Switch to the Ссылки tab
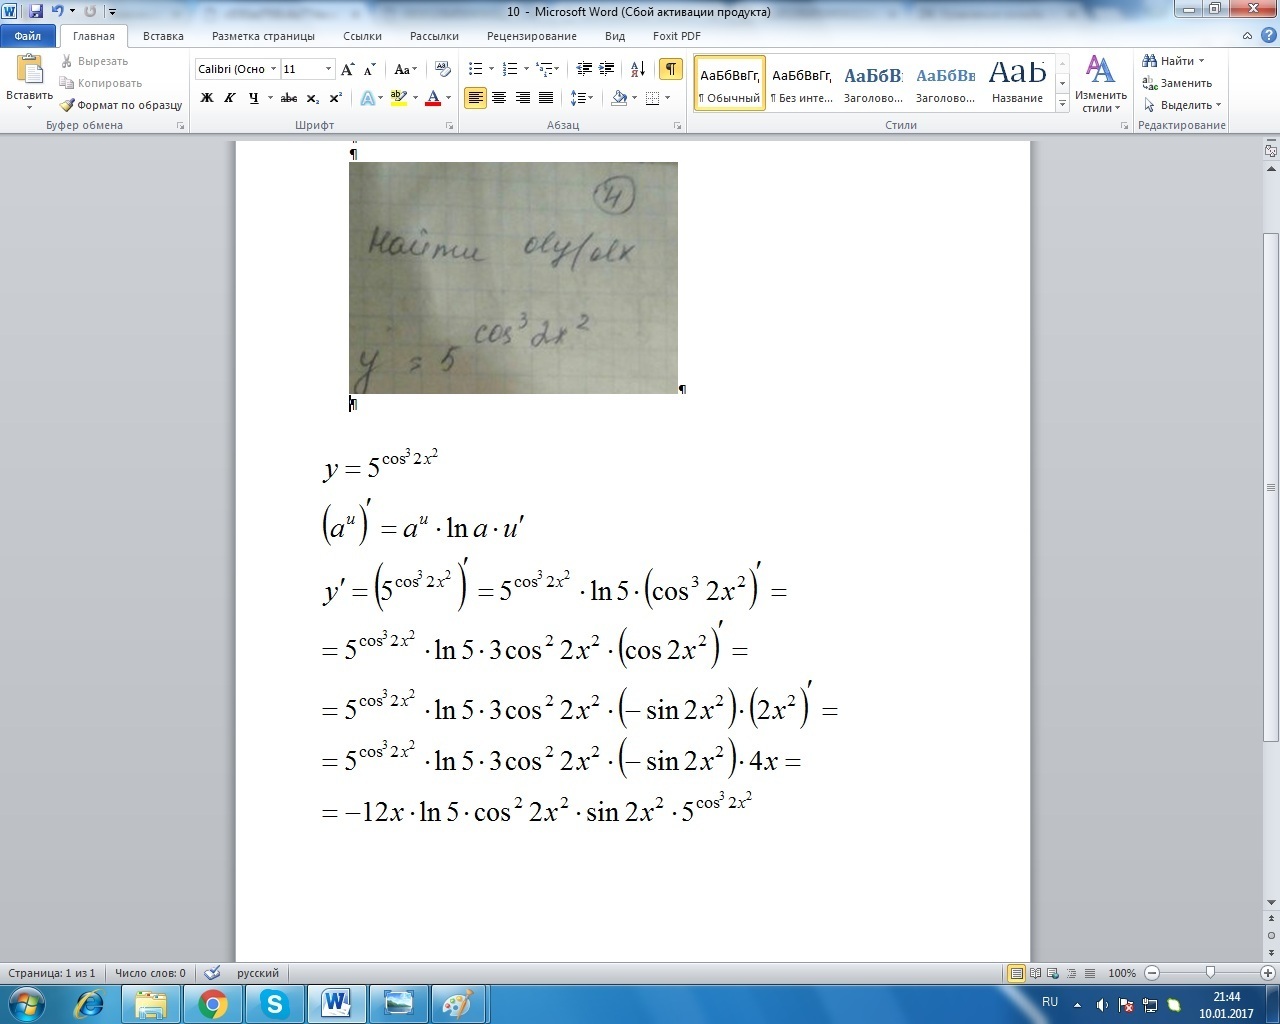This screenshot has height=1024, width=1280. pos(362,36)
